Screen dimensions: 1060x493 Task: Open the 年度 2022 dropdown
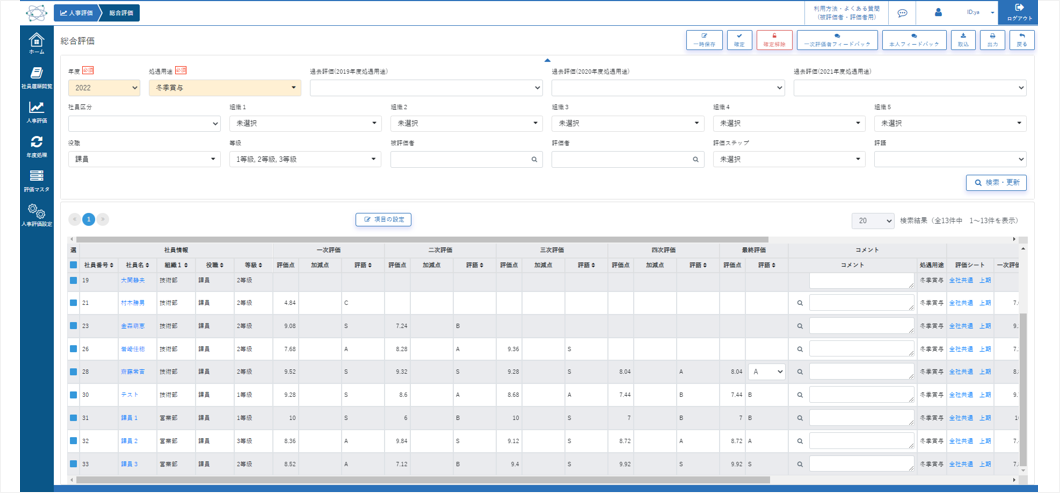click(x=104, y=88)
